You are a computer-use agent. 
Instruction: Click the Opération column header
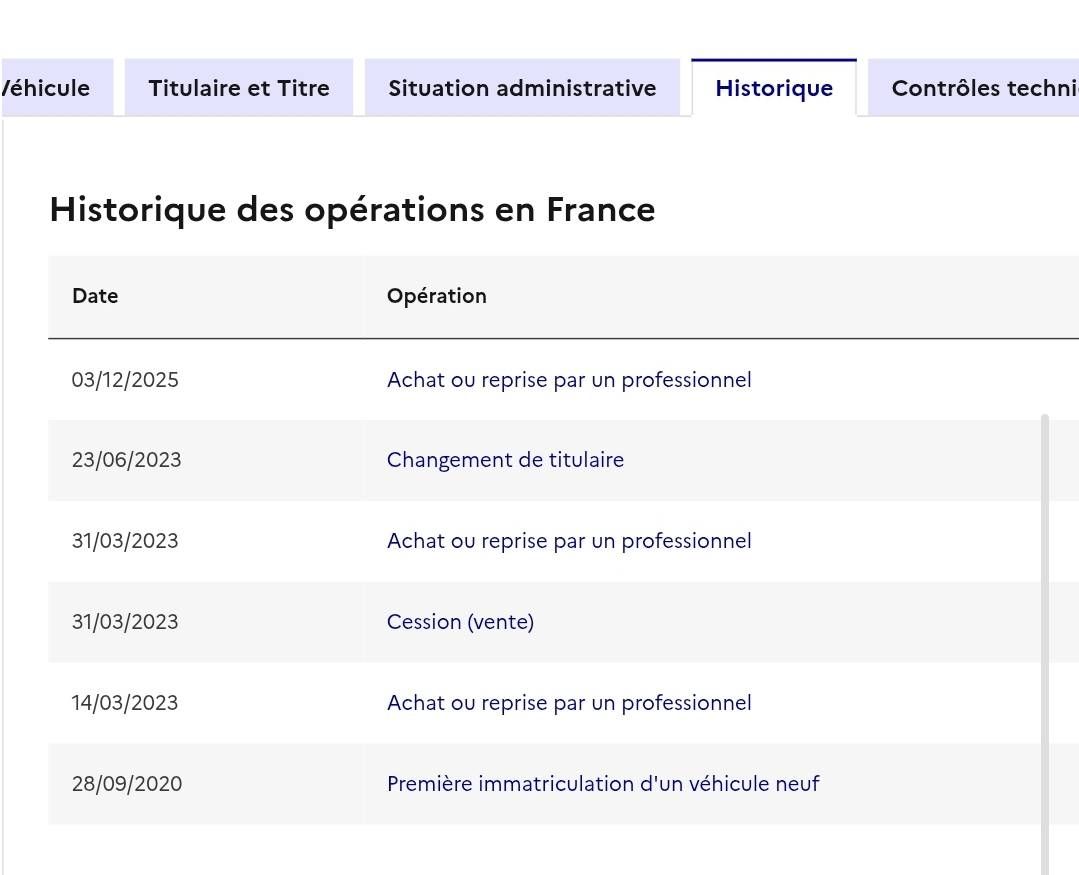click(436, 296)
